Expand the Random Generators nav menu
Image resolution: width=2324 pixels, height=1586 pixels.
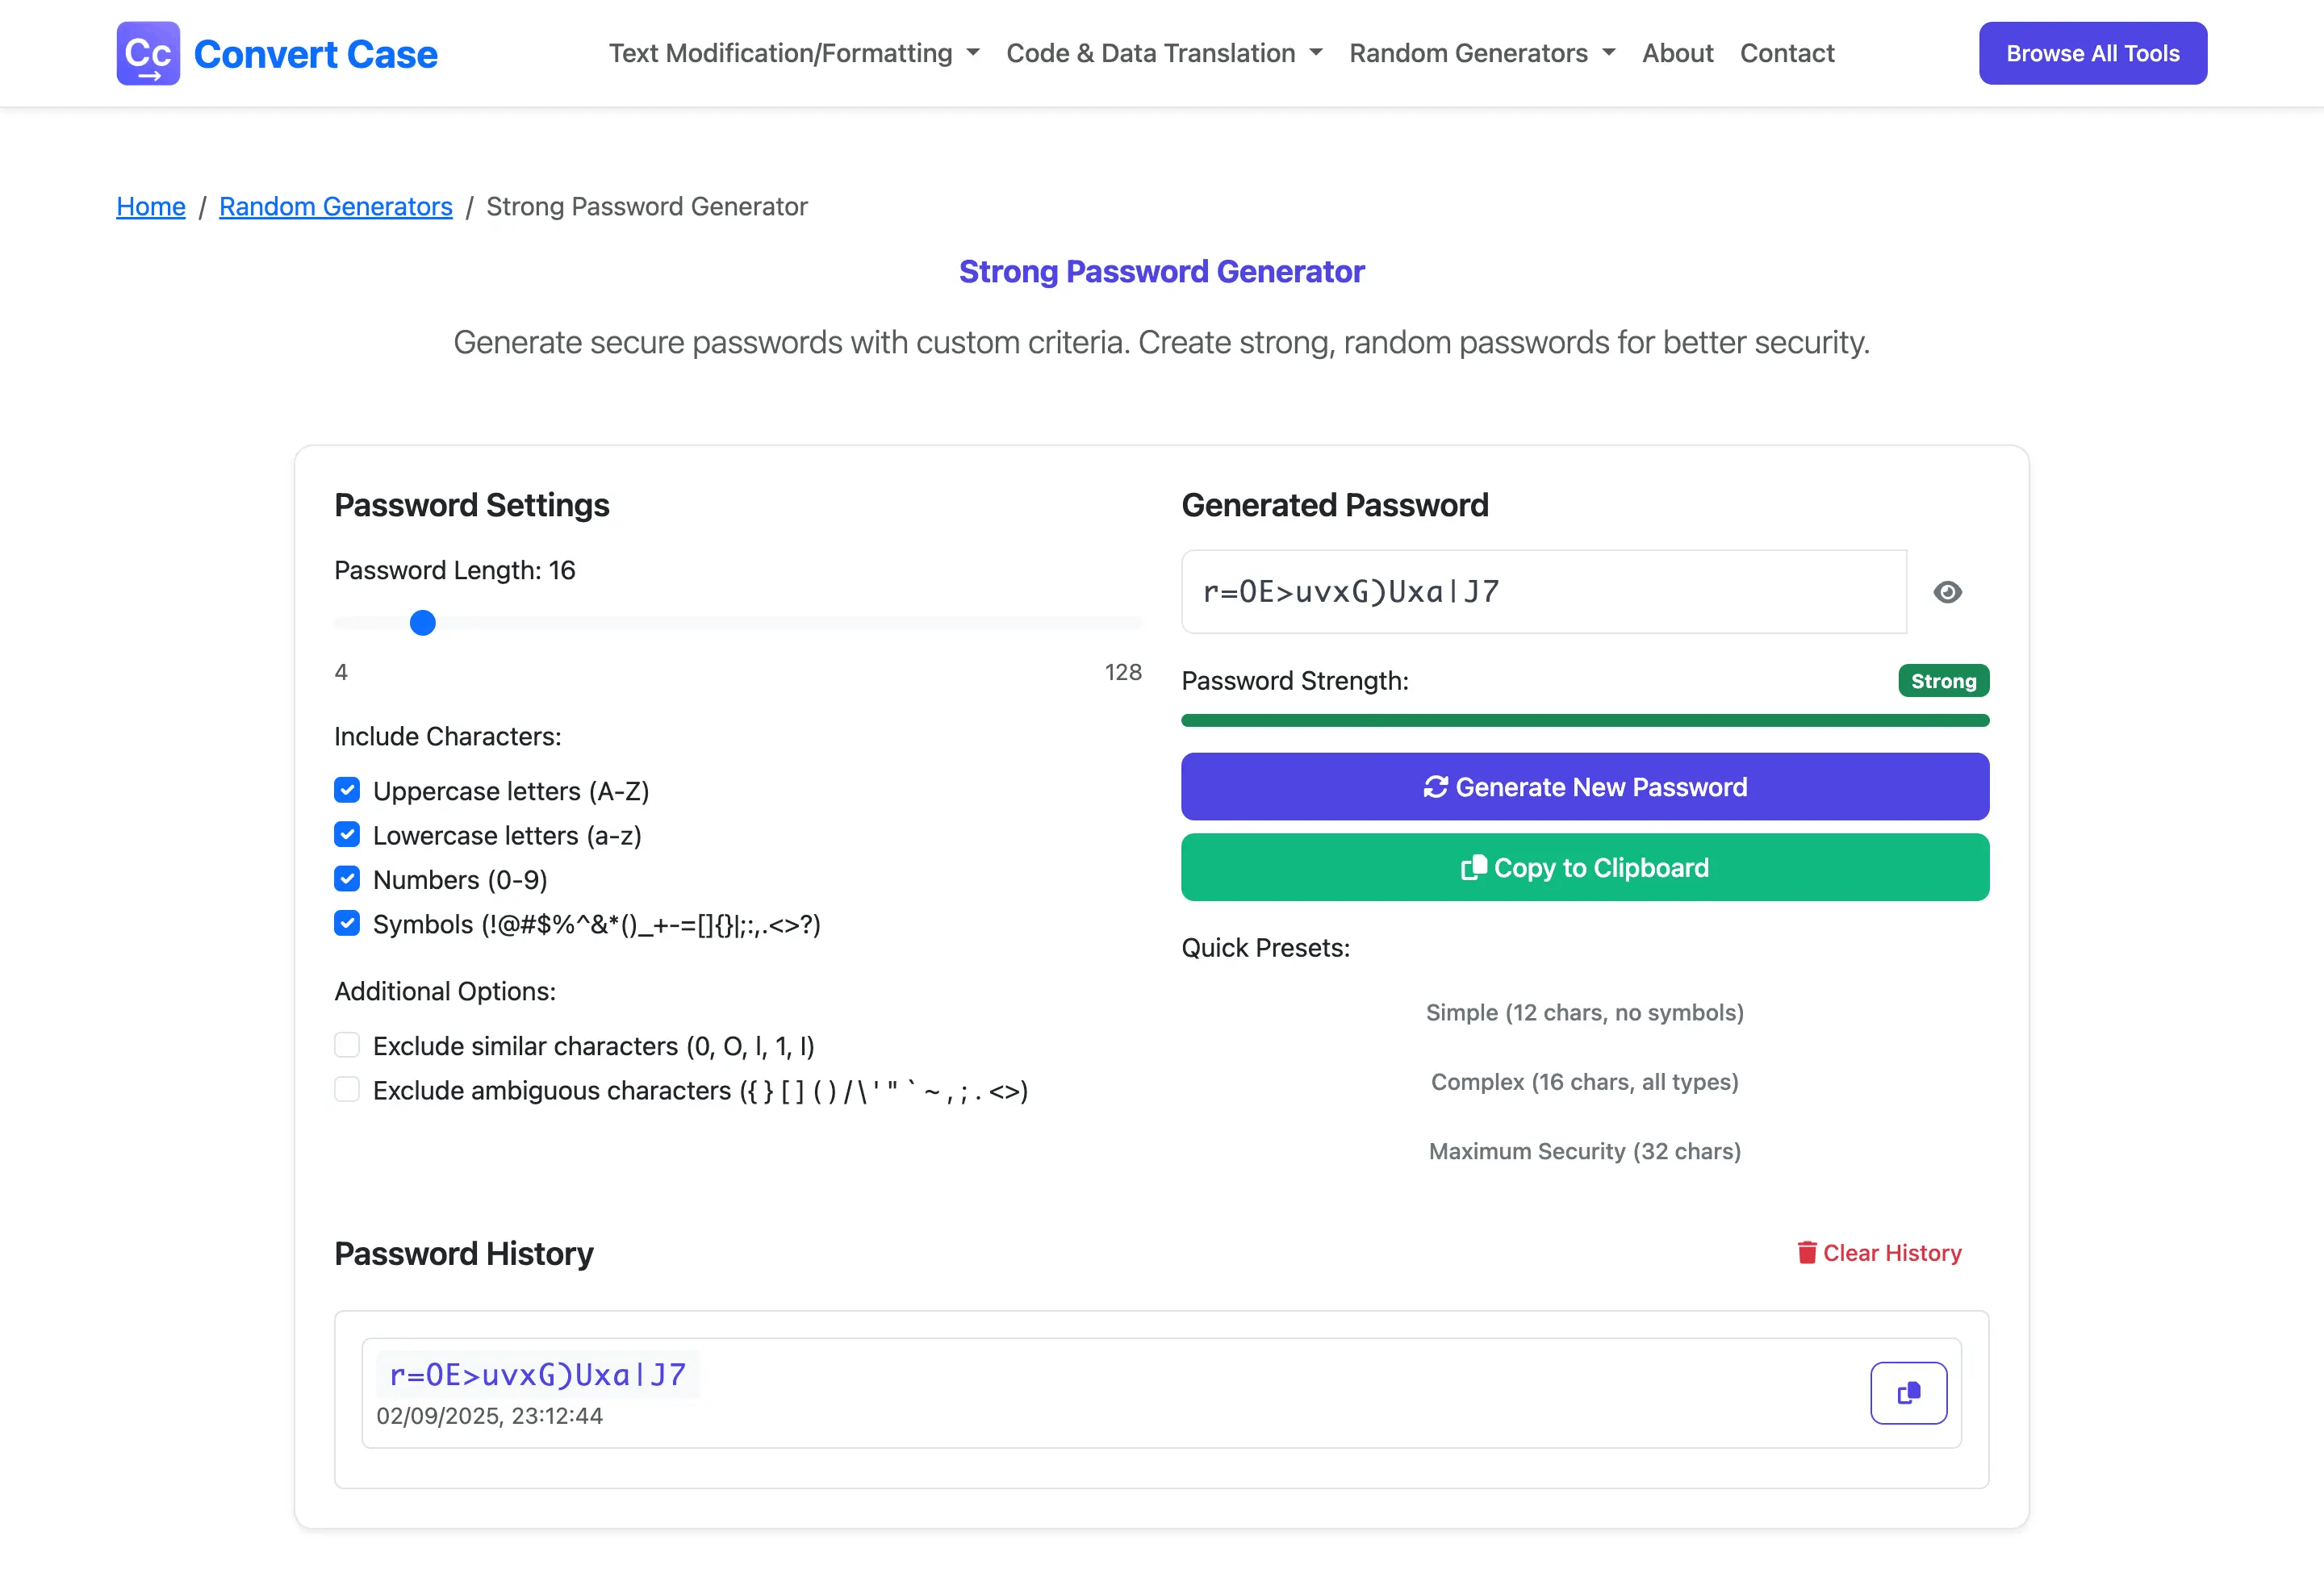(x=1481, y=54)
